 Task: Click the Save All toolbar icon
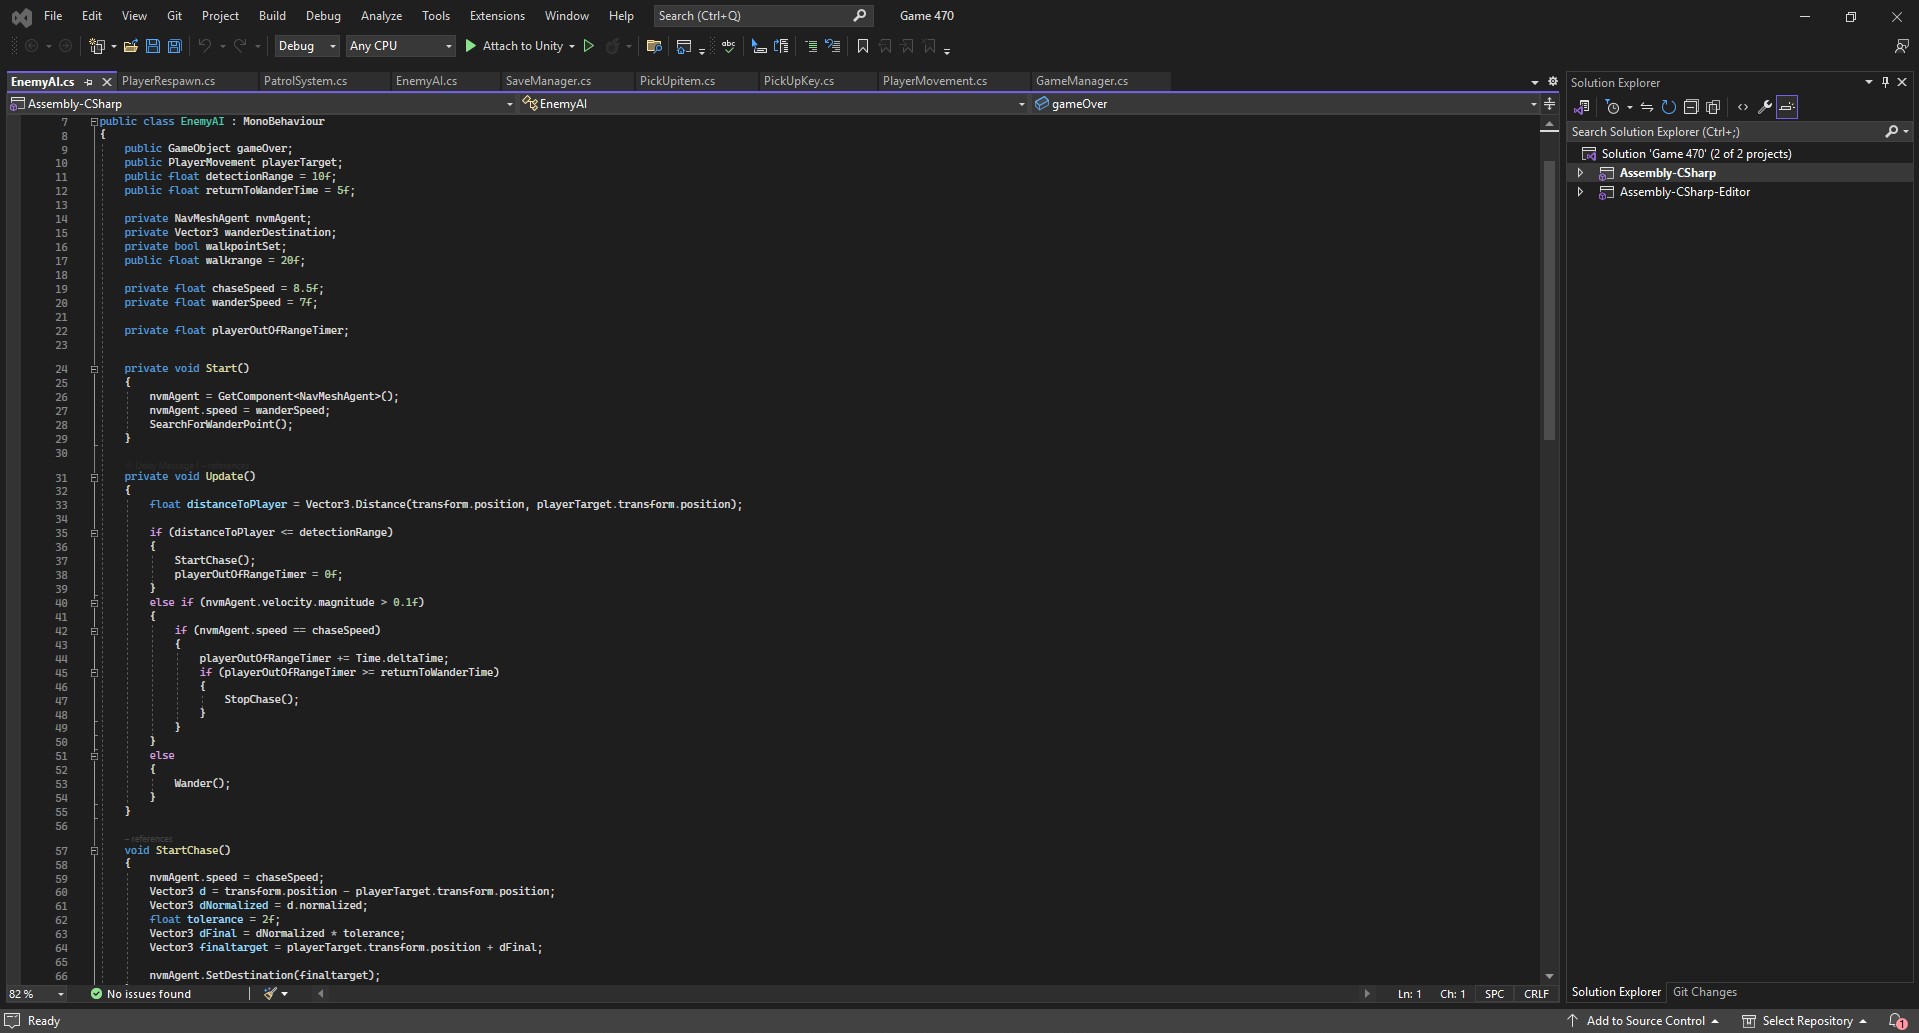pos(174,46)
